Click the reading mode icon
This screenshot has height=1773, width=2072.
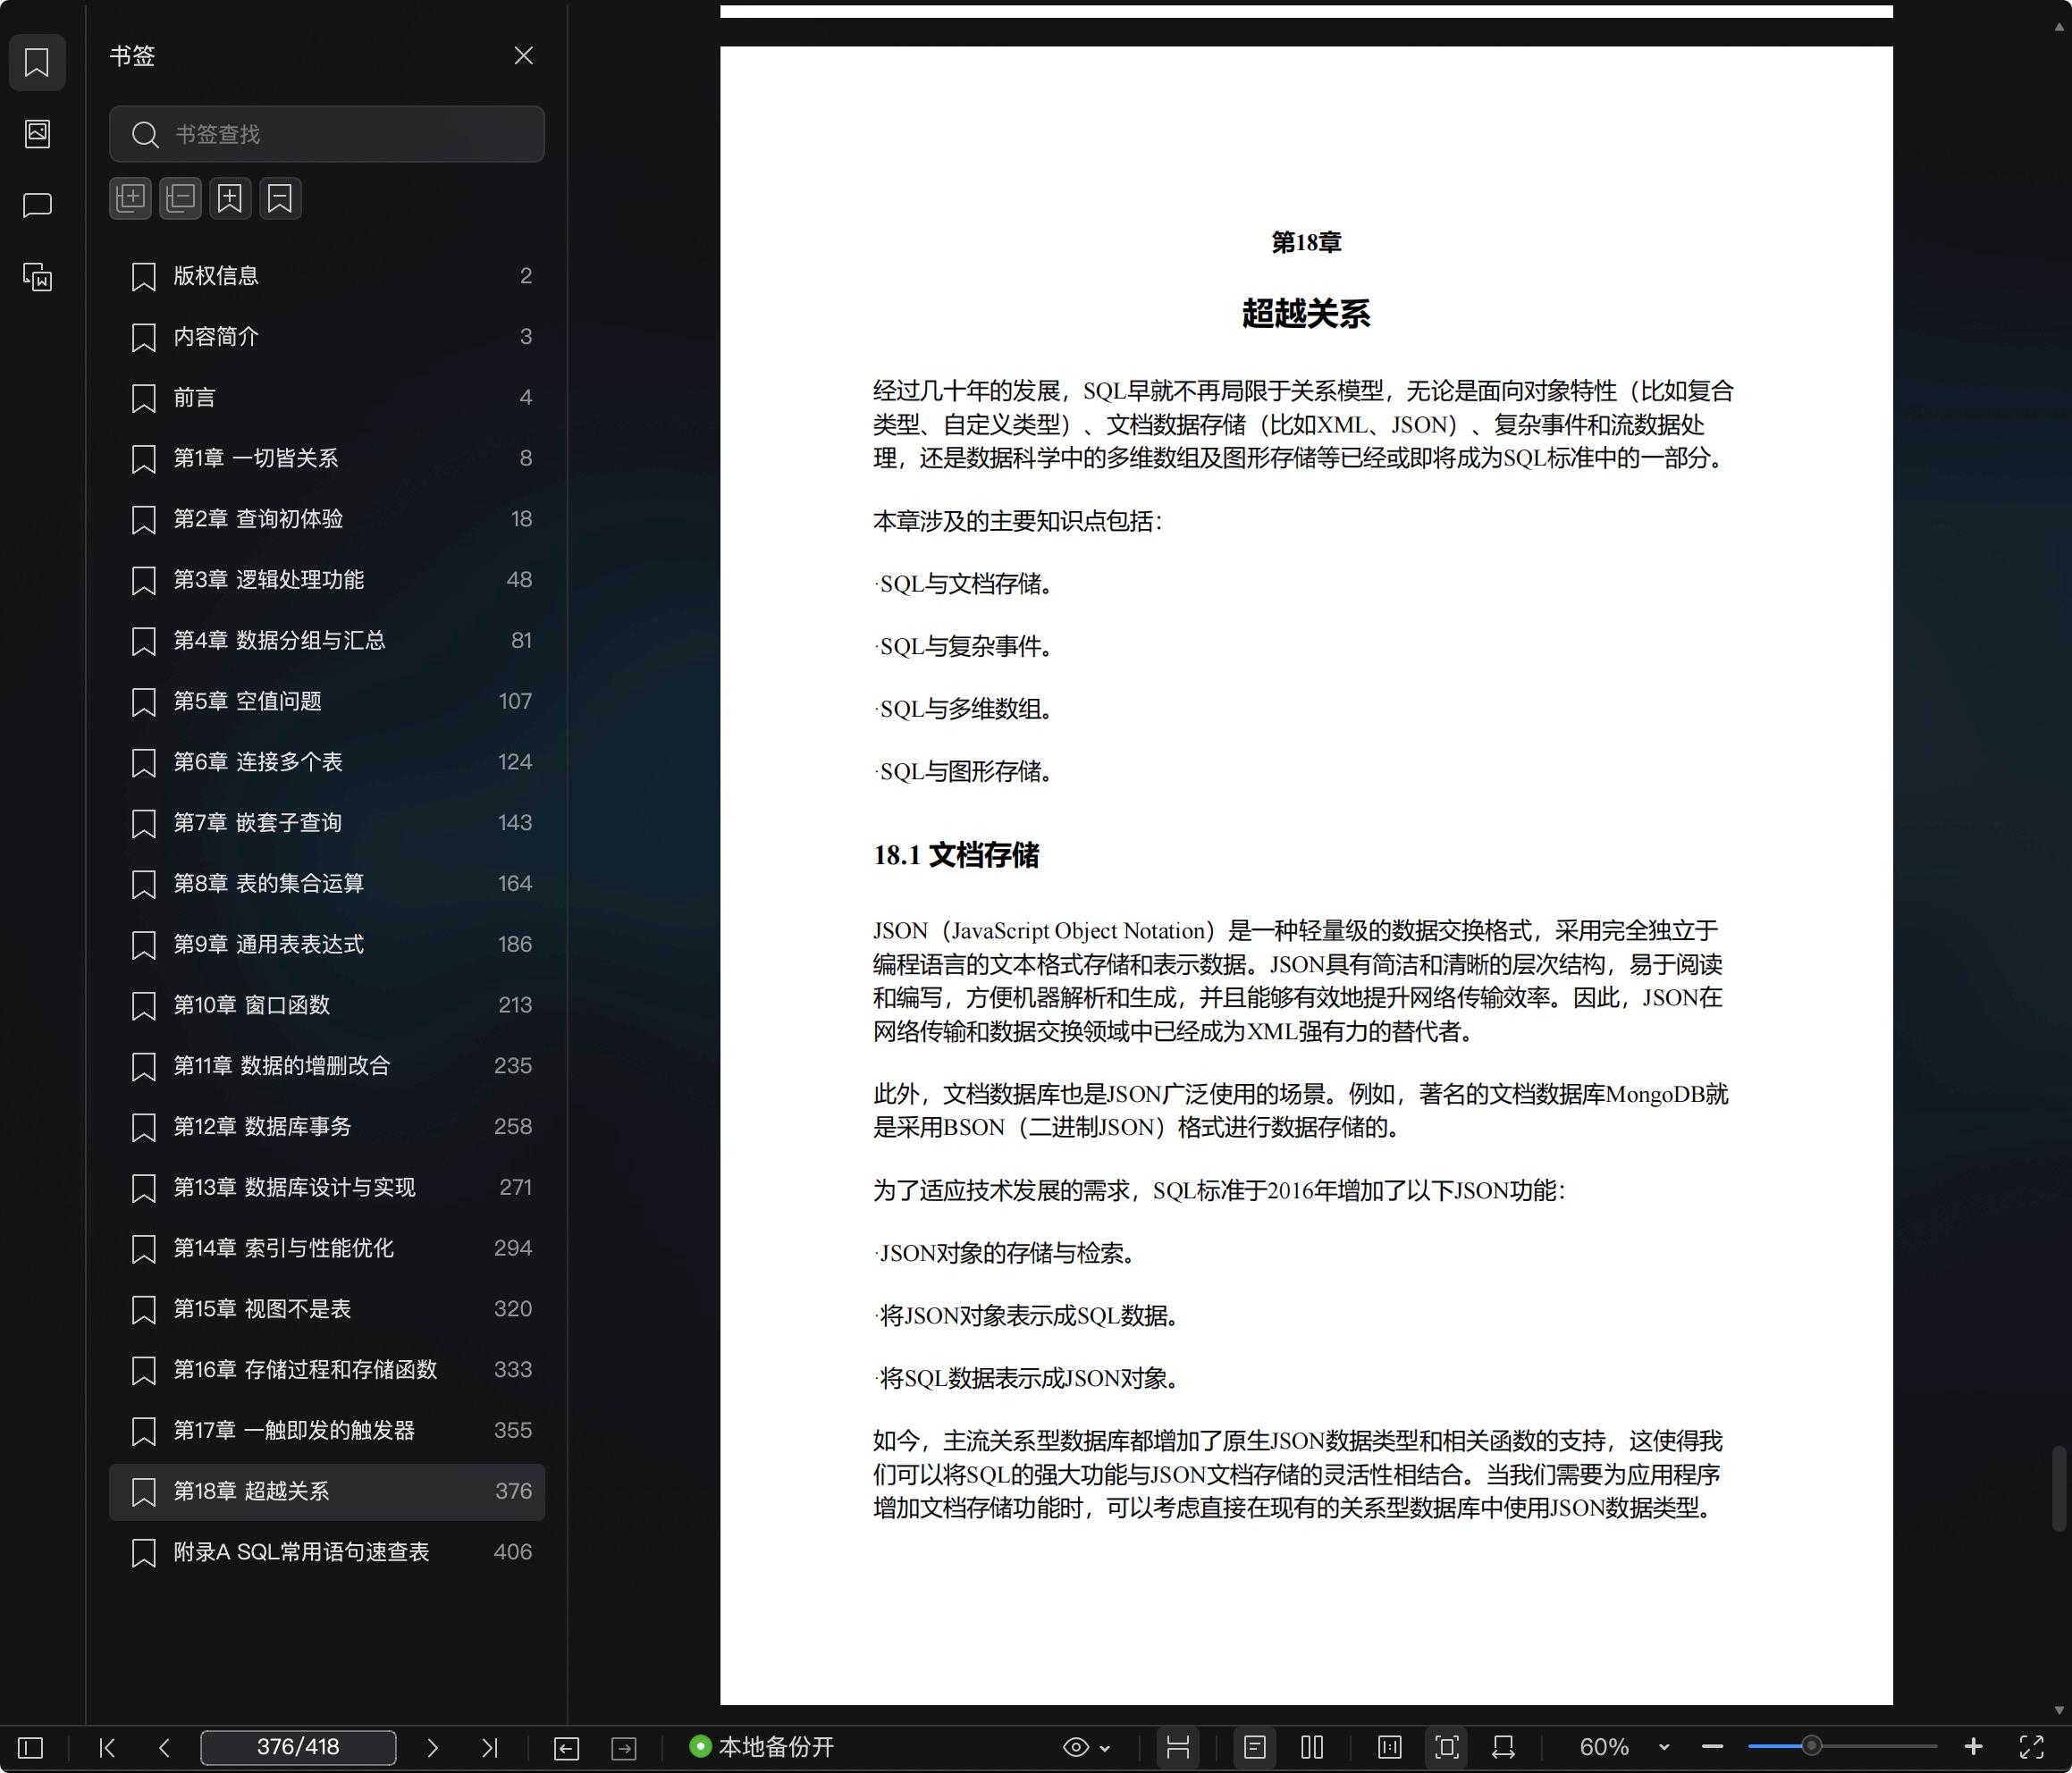(x=1390, y=1748)
